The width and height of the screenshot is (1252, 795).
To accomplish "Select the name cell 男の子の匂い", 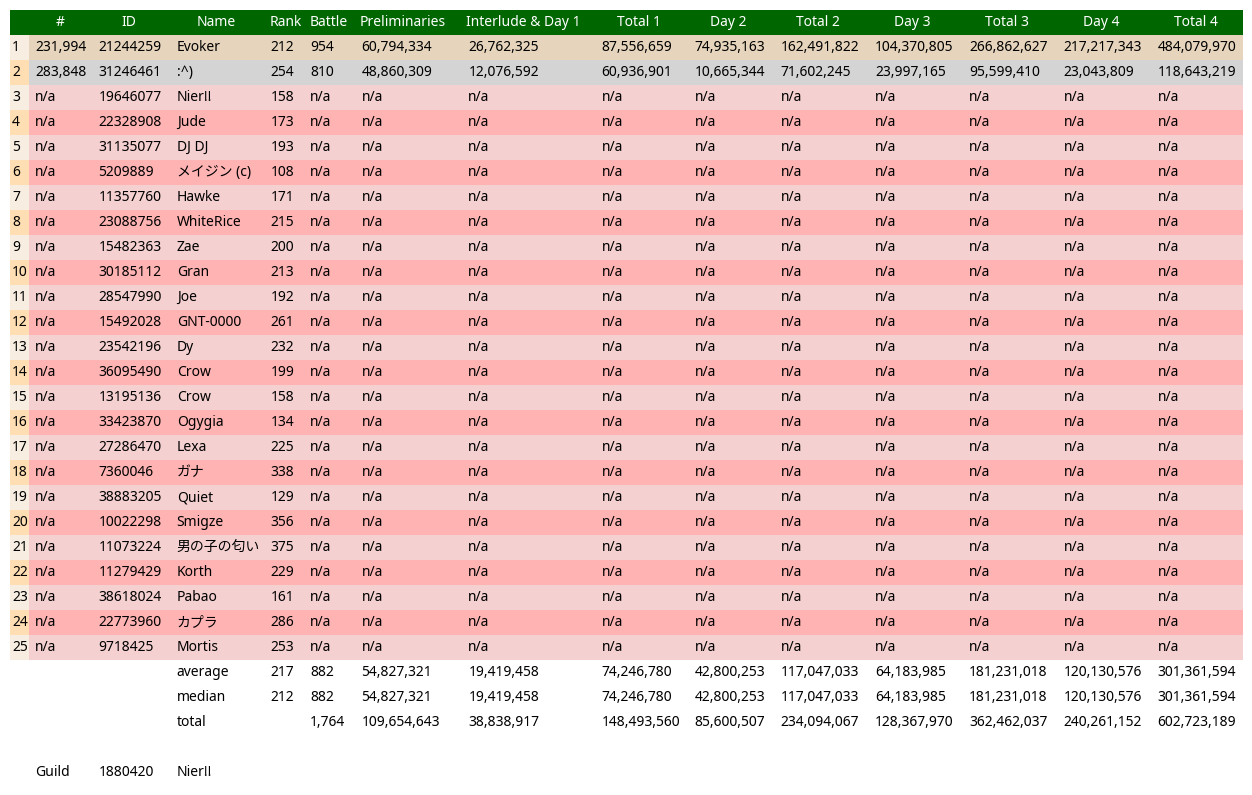I will [217, 546].
